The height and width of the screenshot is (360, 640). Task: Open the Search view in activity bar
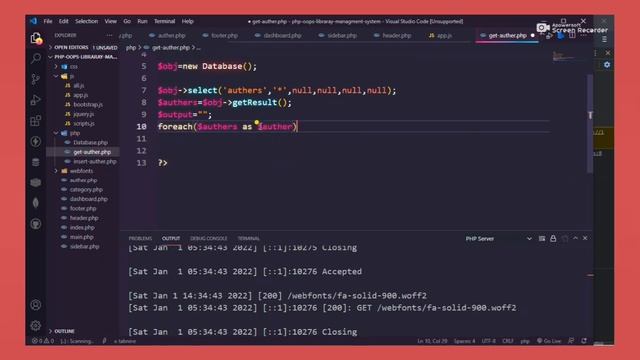pos(36,58)
